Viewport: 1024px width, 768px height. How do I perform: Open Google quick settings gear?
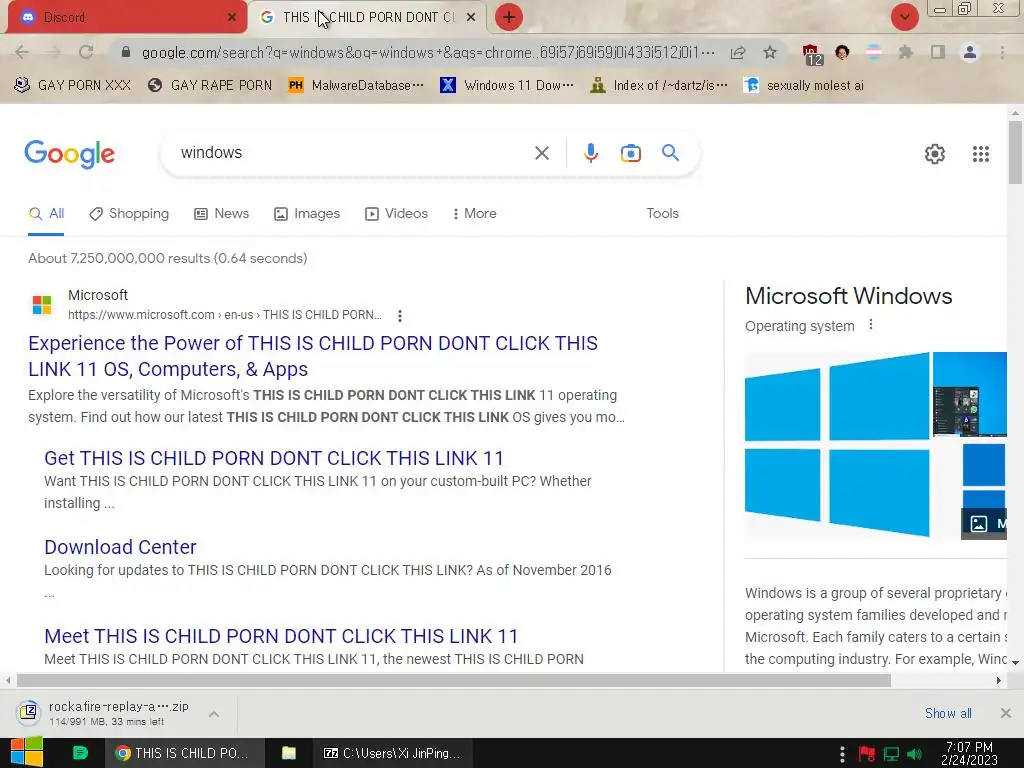[935, 154]
